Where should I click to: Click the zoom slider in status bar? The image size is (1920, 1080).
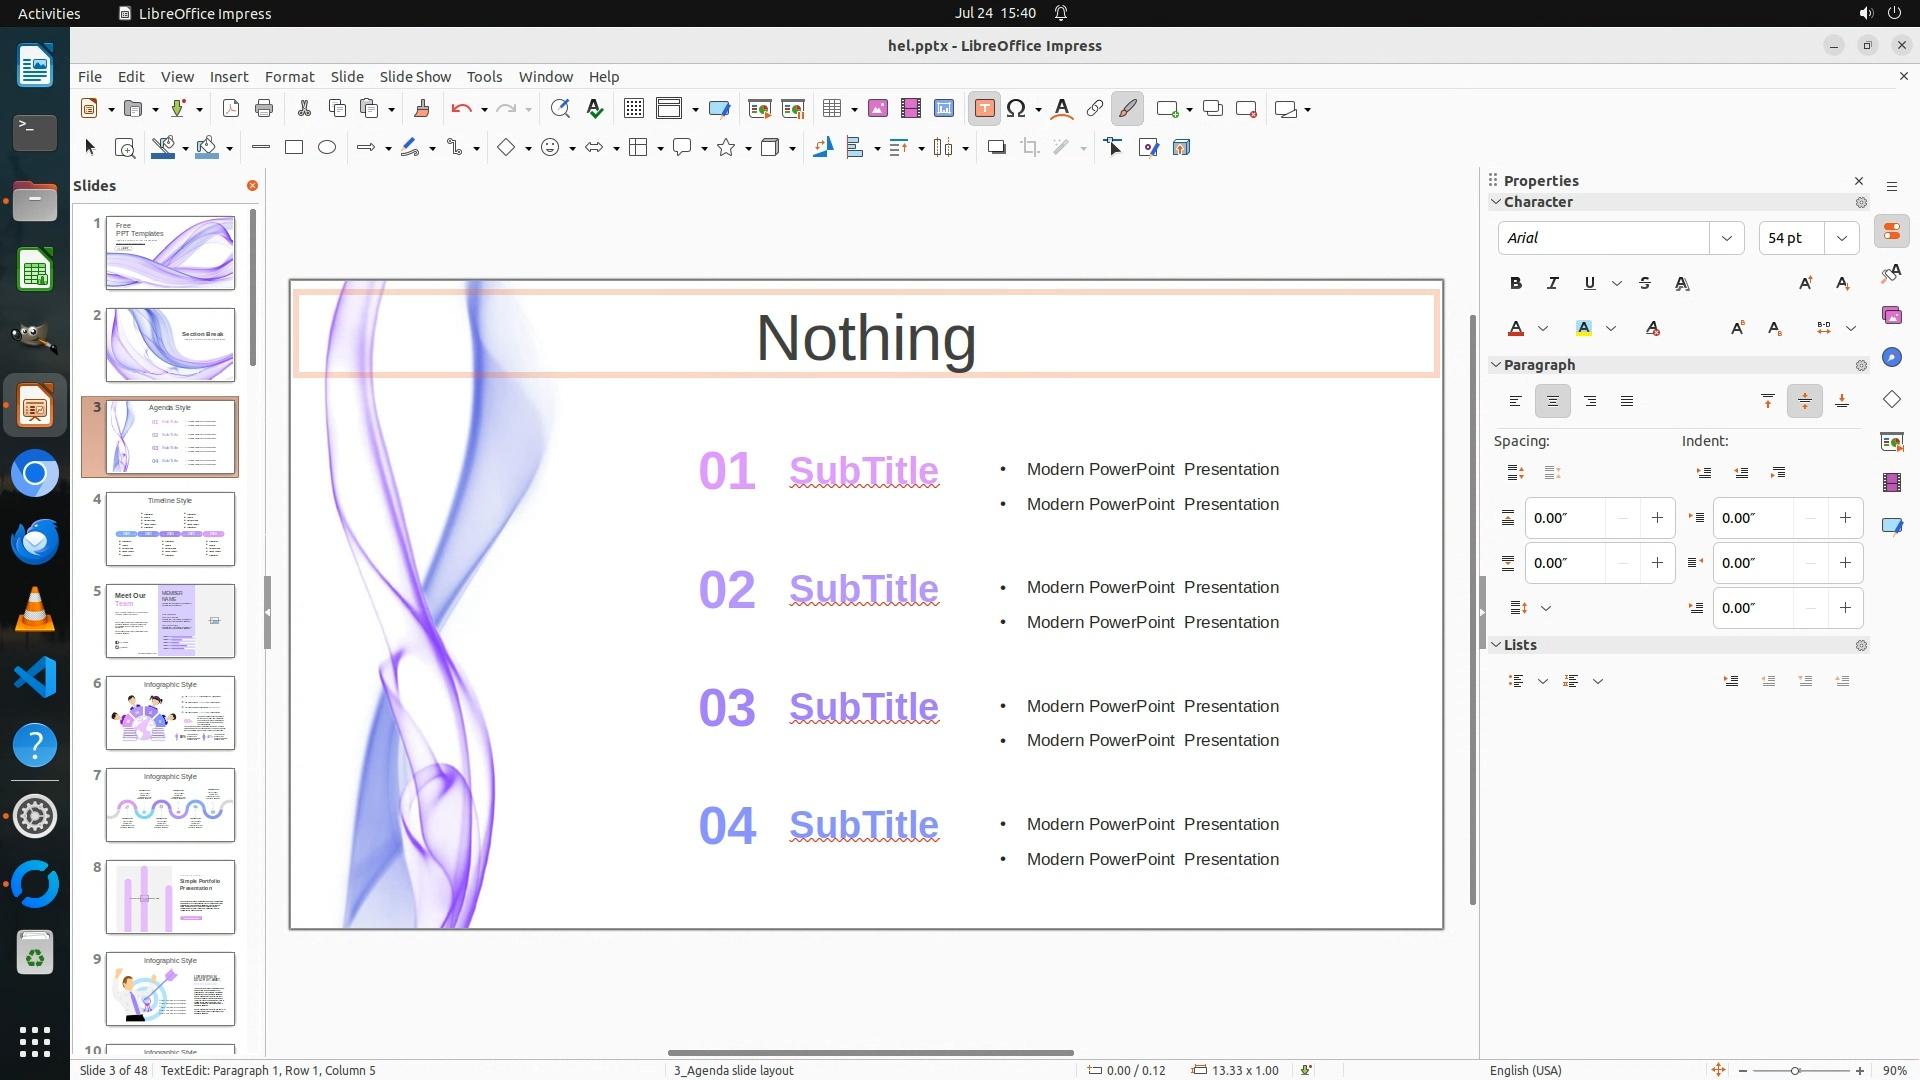[x=1795, y=1070]
